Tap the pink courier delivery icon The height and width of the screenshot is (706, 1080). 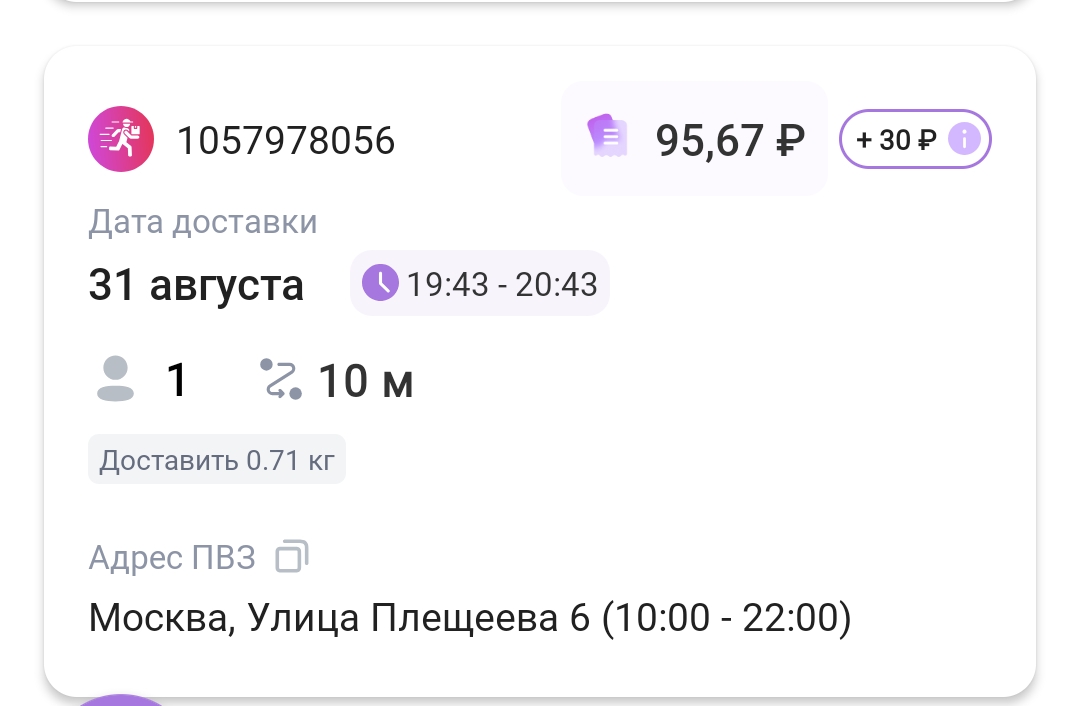click(121, 140)
